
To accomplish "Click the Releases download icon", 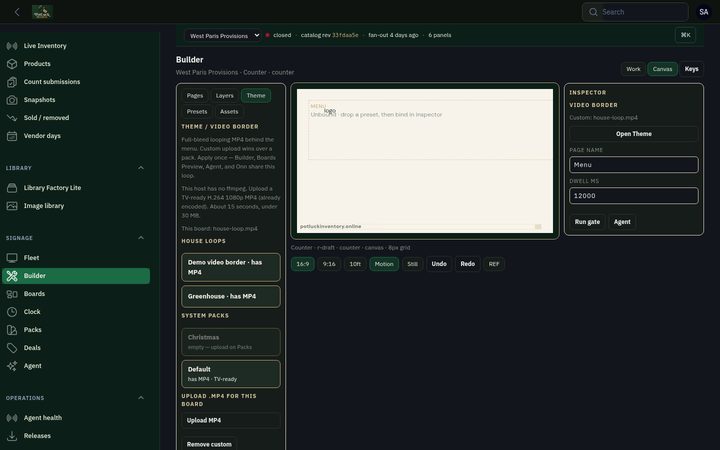I will 12,436.
